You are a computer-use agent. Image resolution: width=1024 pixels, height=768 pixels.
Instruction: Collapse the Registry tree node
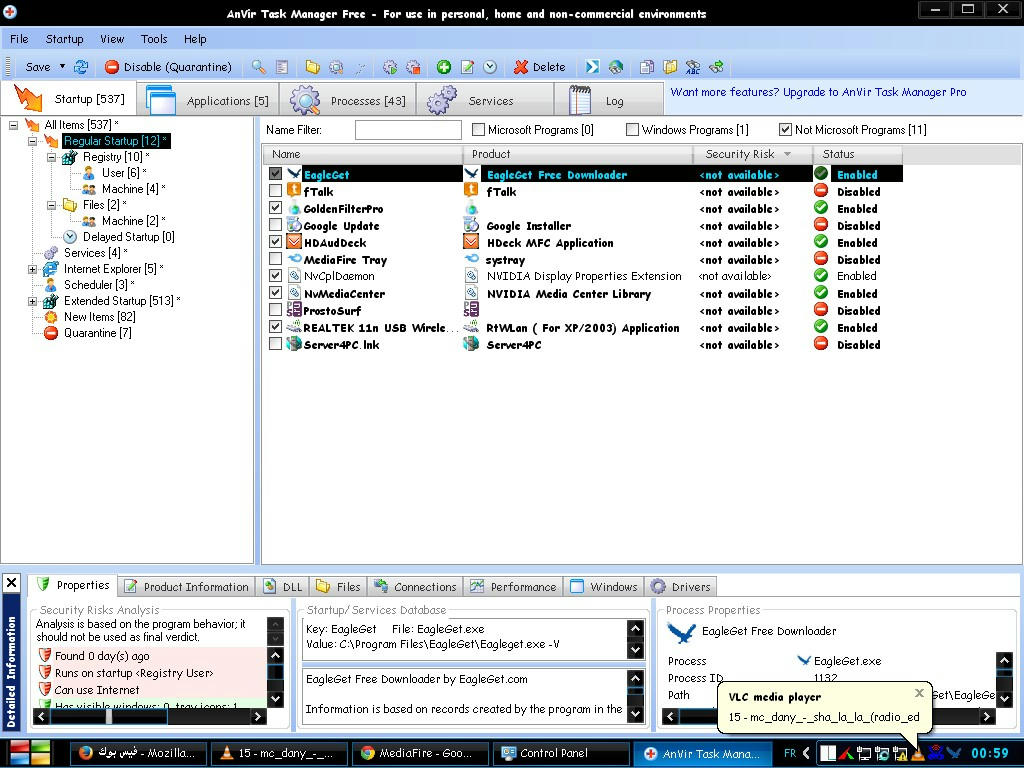[x=52, y=157]
